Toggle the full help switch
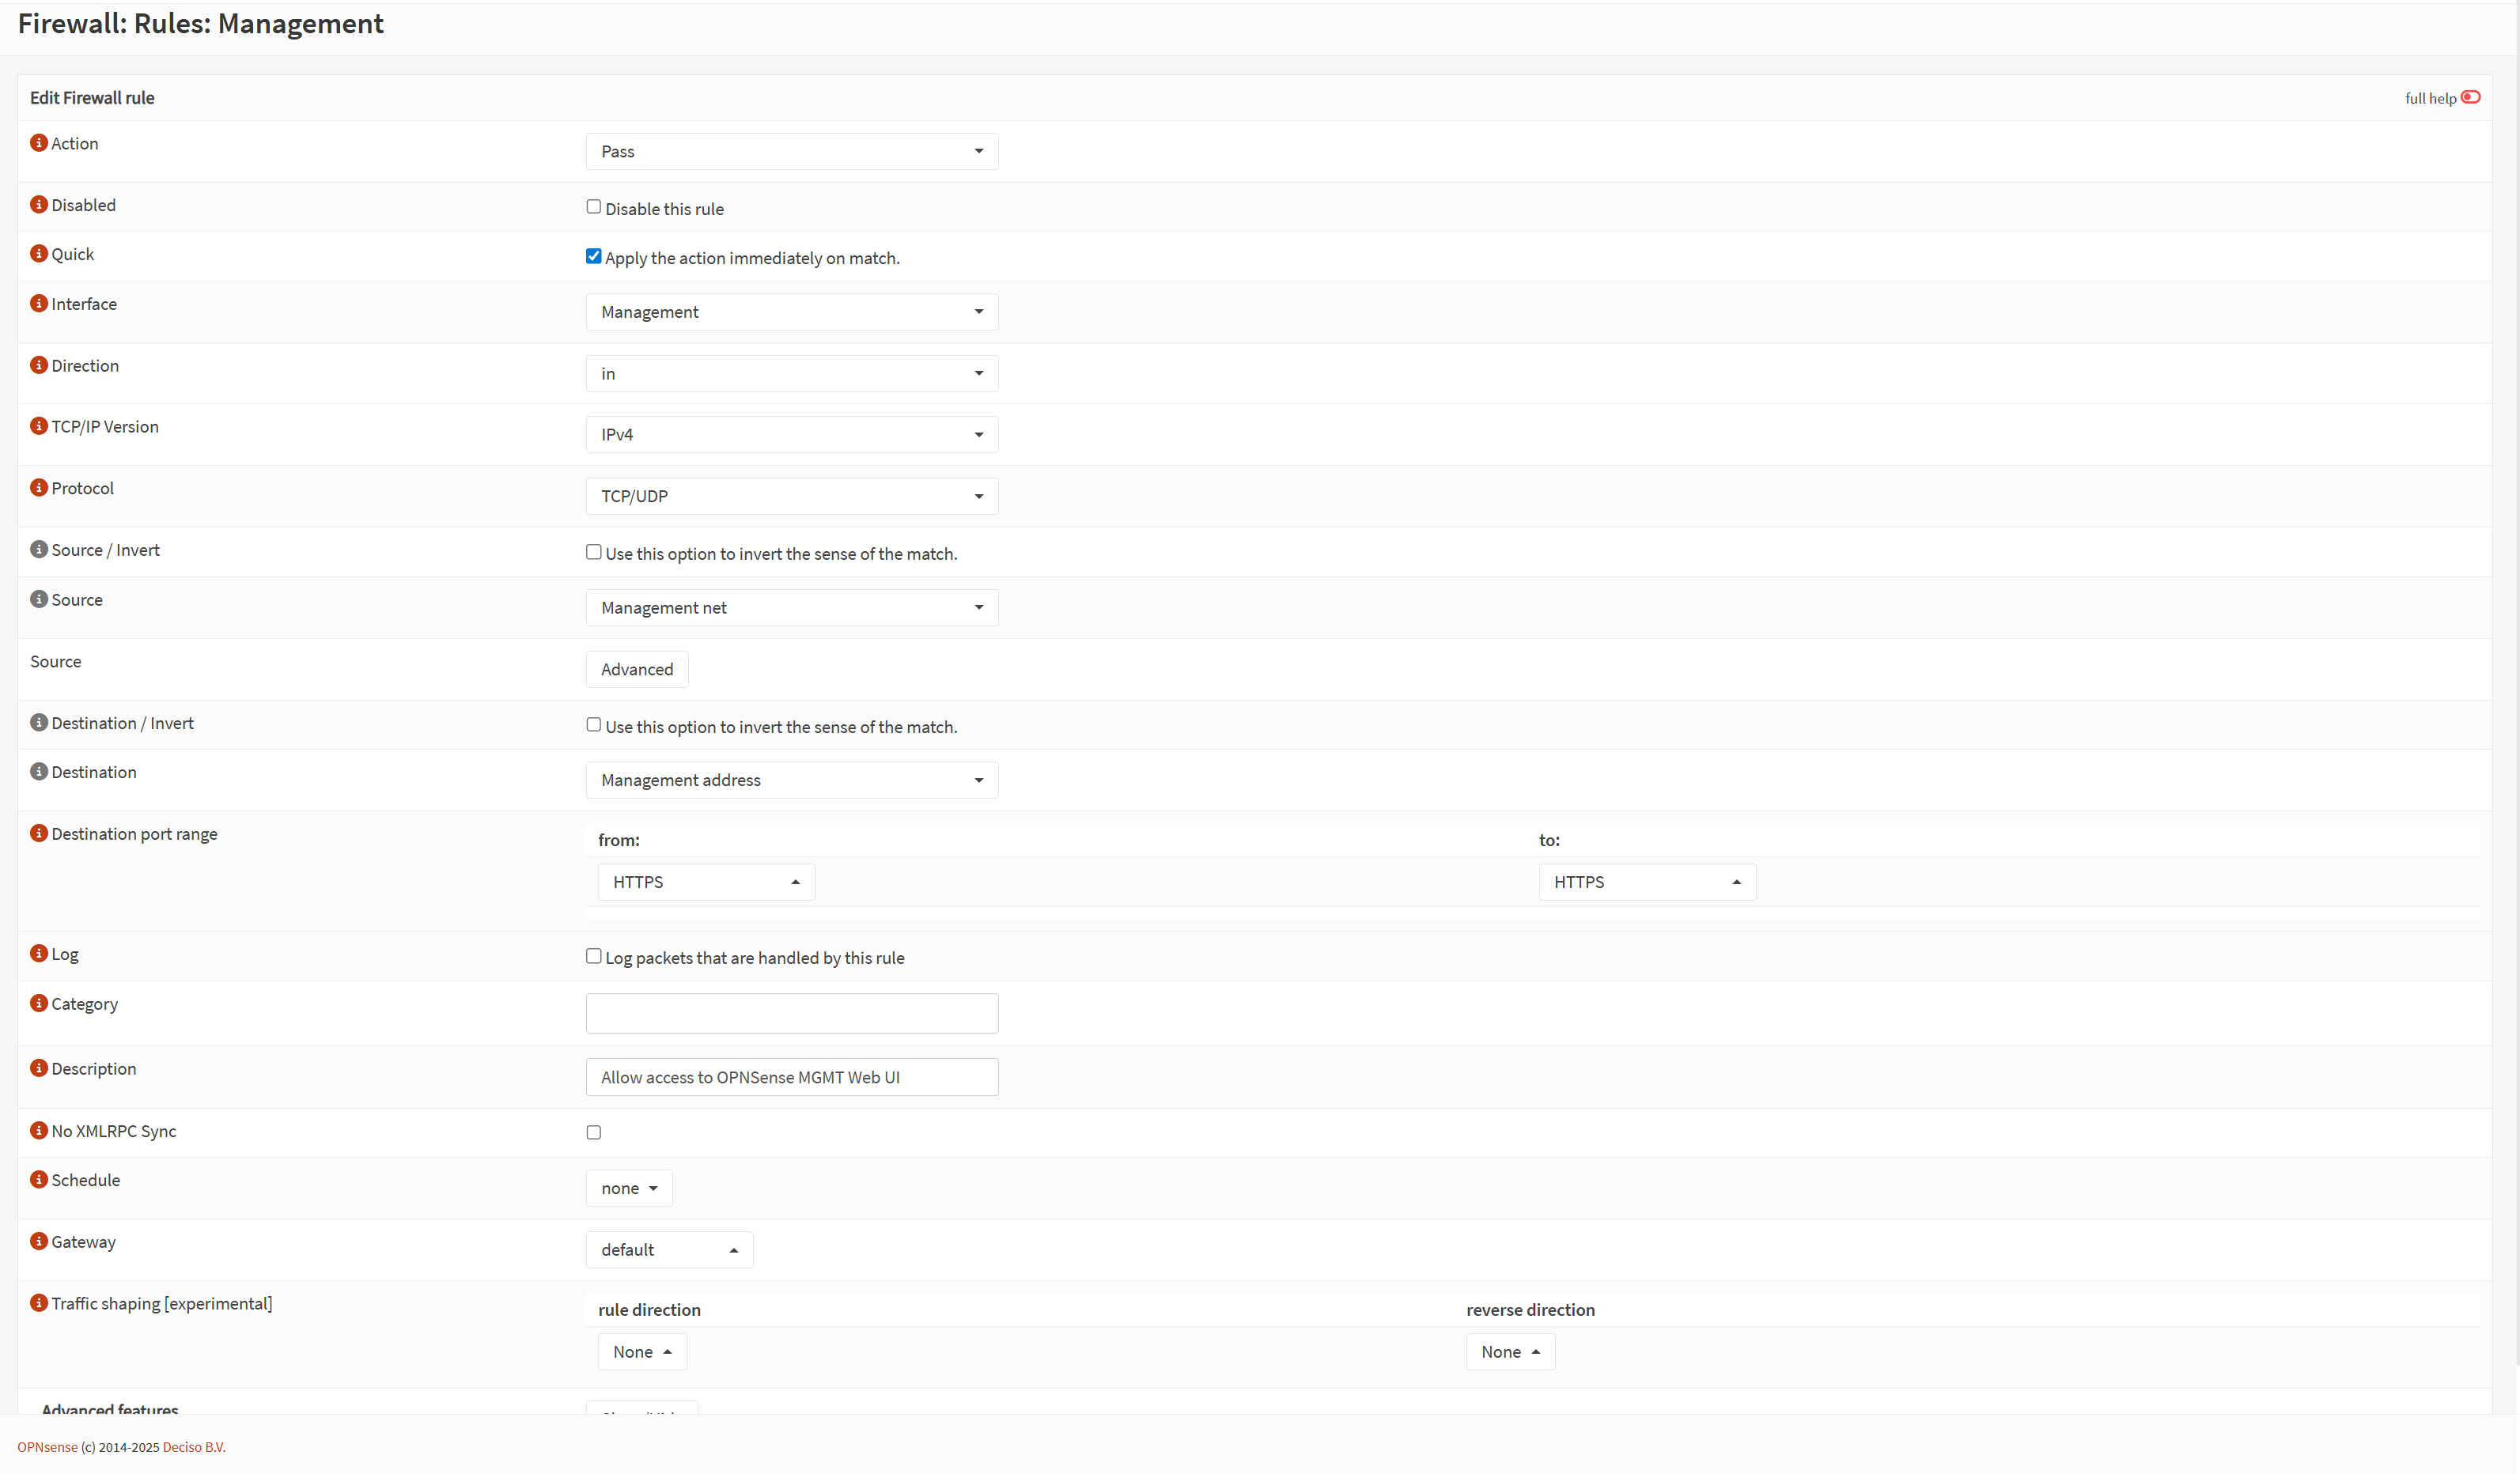The image size is (2520, 1474). pos(2471,97)
